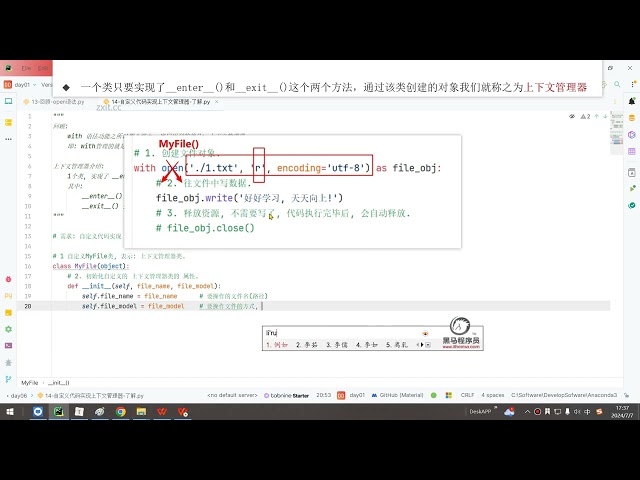Screen dimensions: 640x480
Task: Click '<no default server>' status widget
Action: point(232,395)
